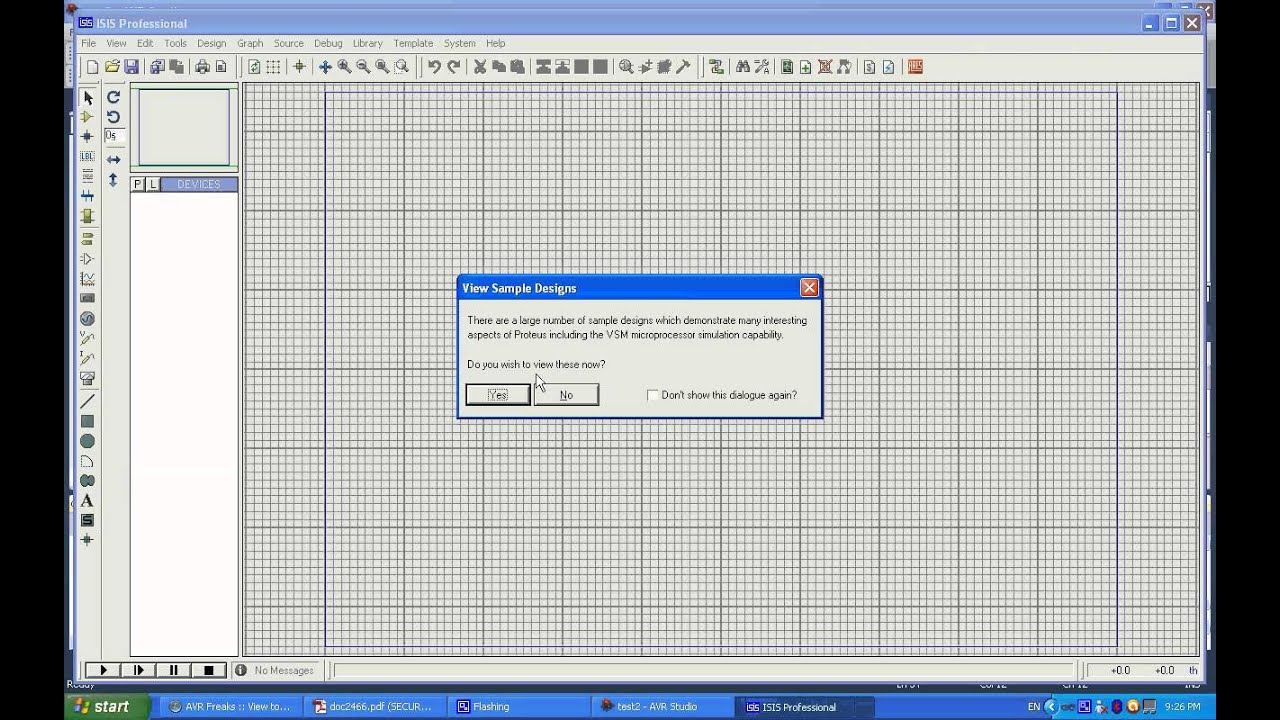Click the Print icon in toolbar
This screenshot has height=720, width=1280.
pos(202,67)
